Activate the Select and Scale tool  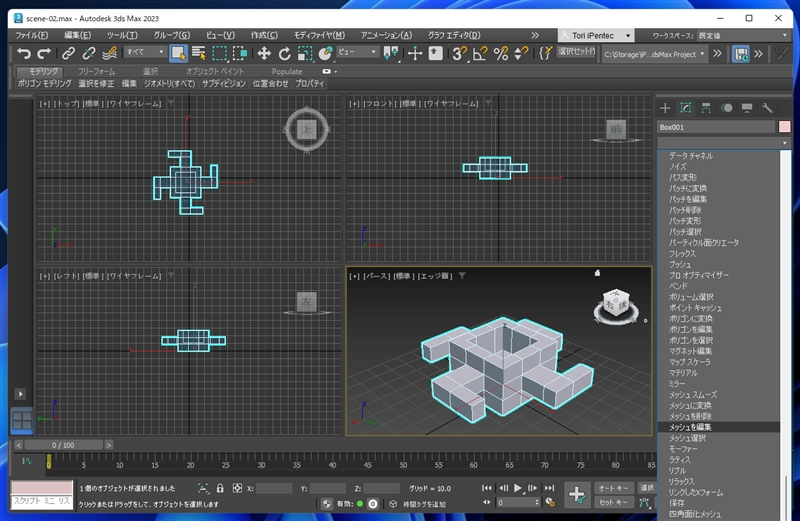pyautogui.click(x=305, y=53)
